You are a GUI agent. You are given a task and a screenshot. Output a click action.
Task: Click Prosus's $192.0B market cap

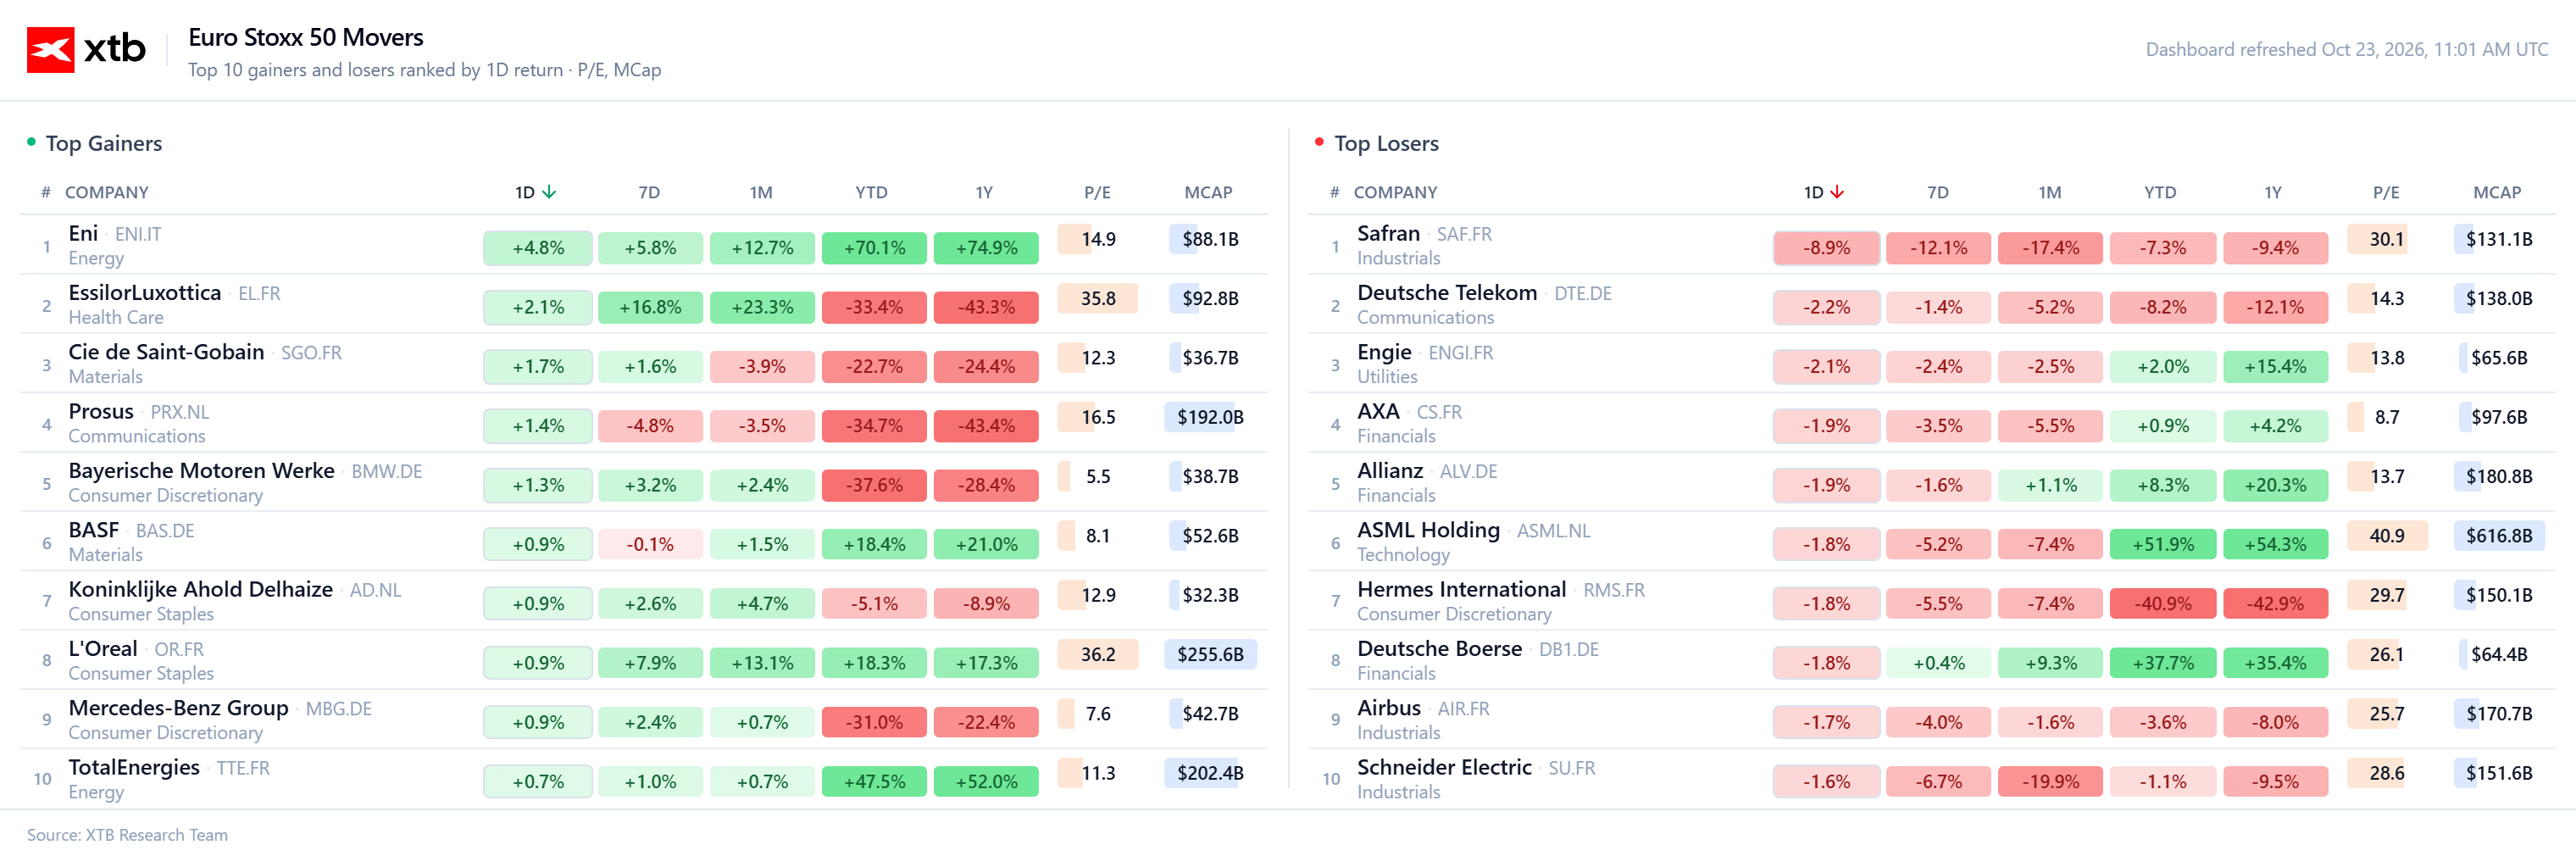tap(1210, 417)
